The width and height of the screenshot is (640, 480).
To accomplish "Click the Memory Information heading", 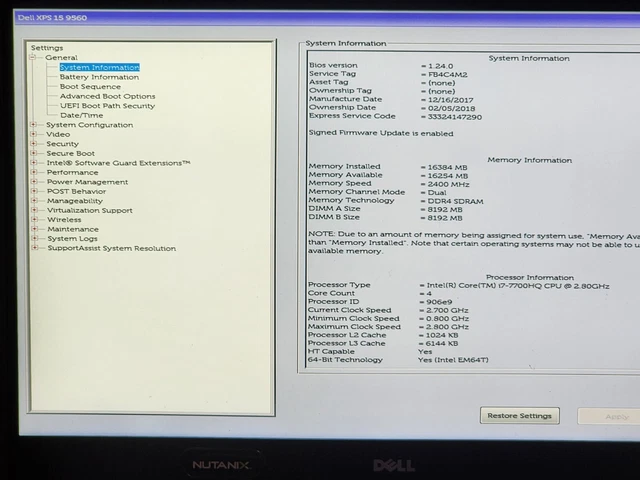I will 529,160.
